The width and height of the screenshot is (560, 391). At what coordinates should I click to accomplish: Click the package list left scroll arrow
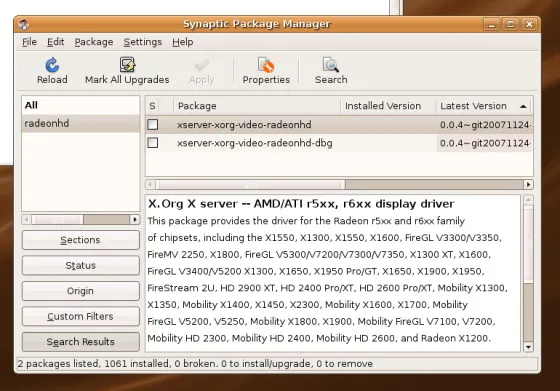coord(150,185)
